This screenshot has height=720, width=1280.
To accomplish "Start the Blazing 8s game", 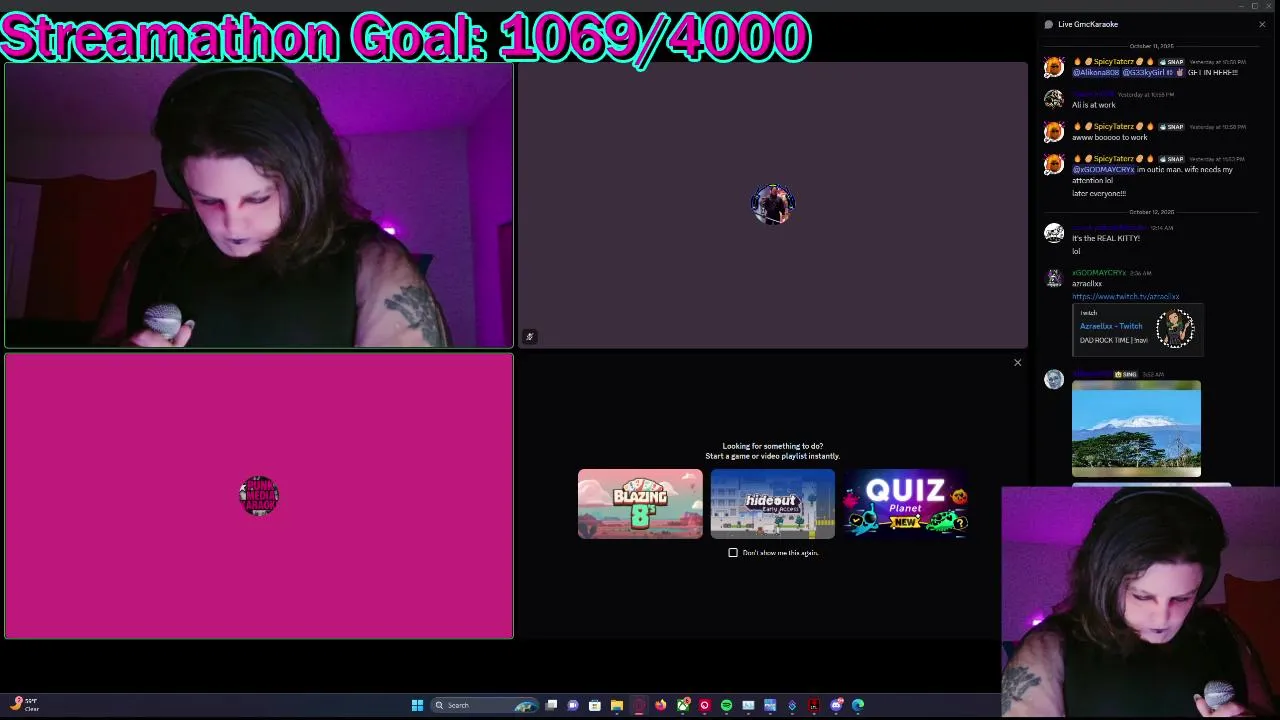I will point(640,504).
